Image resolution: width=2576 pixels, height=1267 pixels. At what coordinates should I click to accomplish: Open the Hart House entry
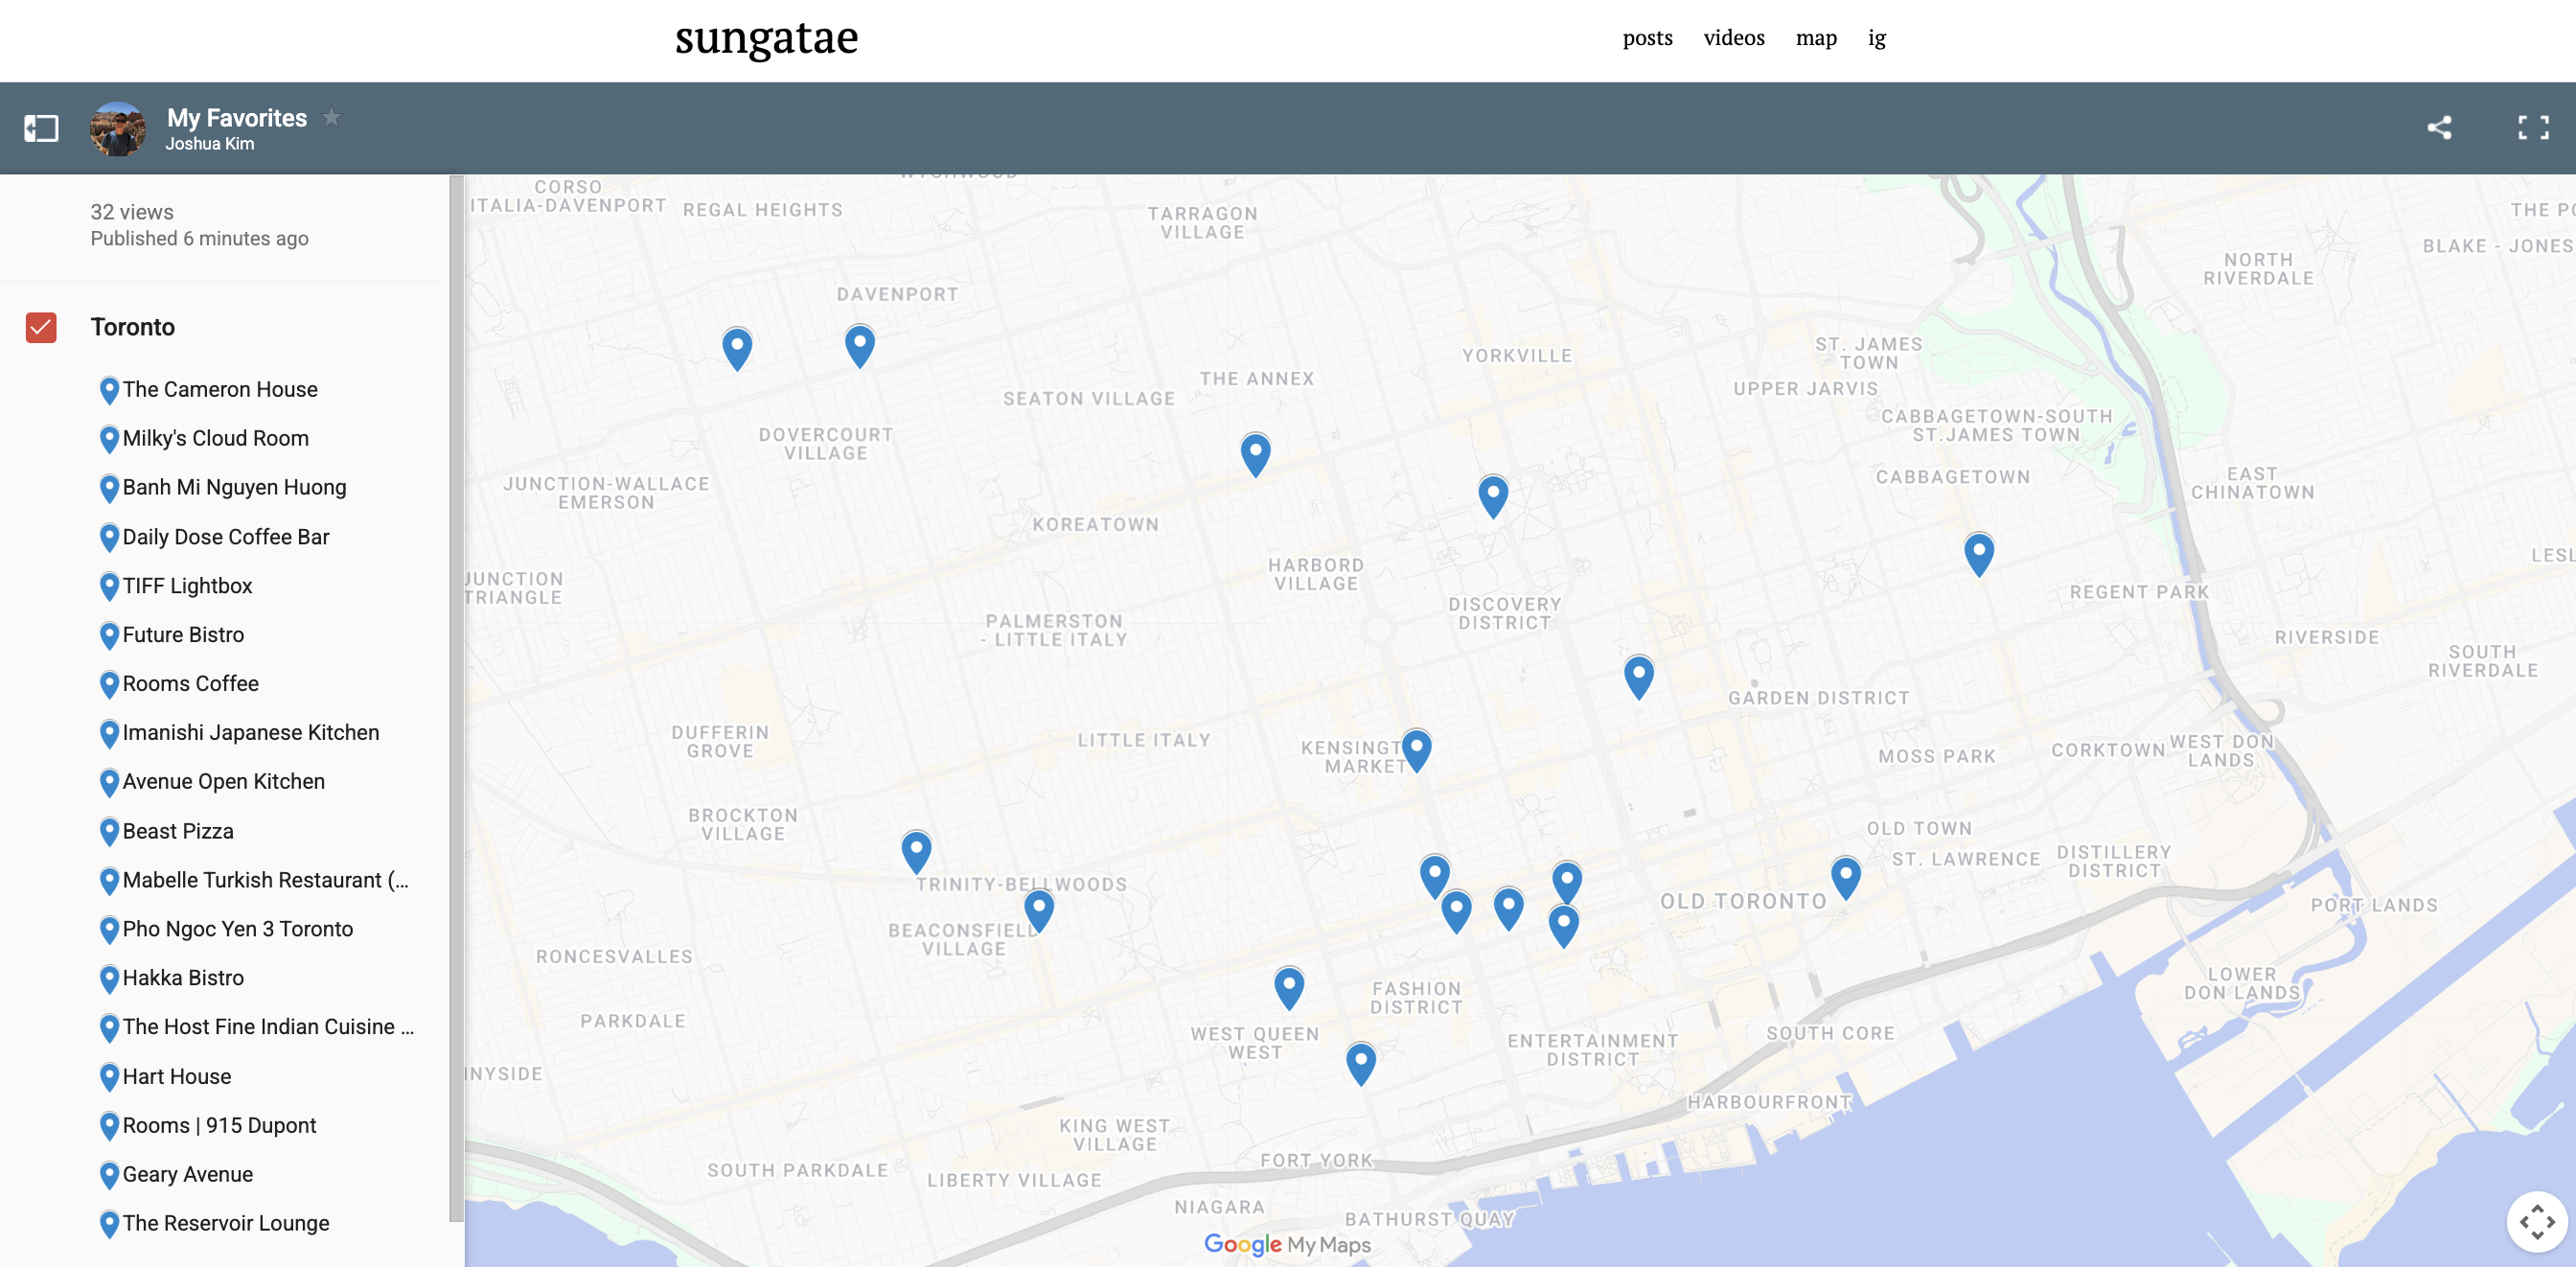(x=177, y=1077)
